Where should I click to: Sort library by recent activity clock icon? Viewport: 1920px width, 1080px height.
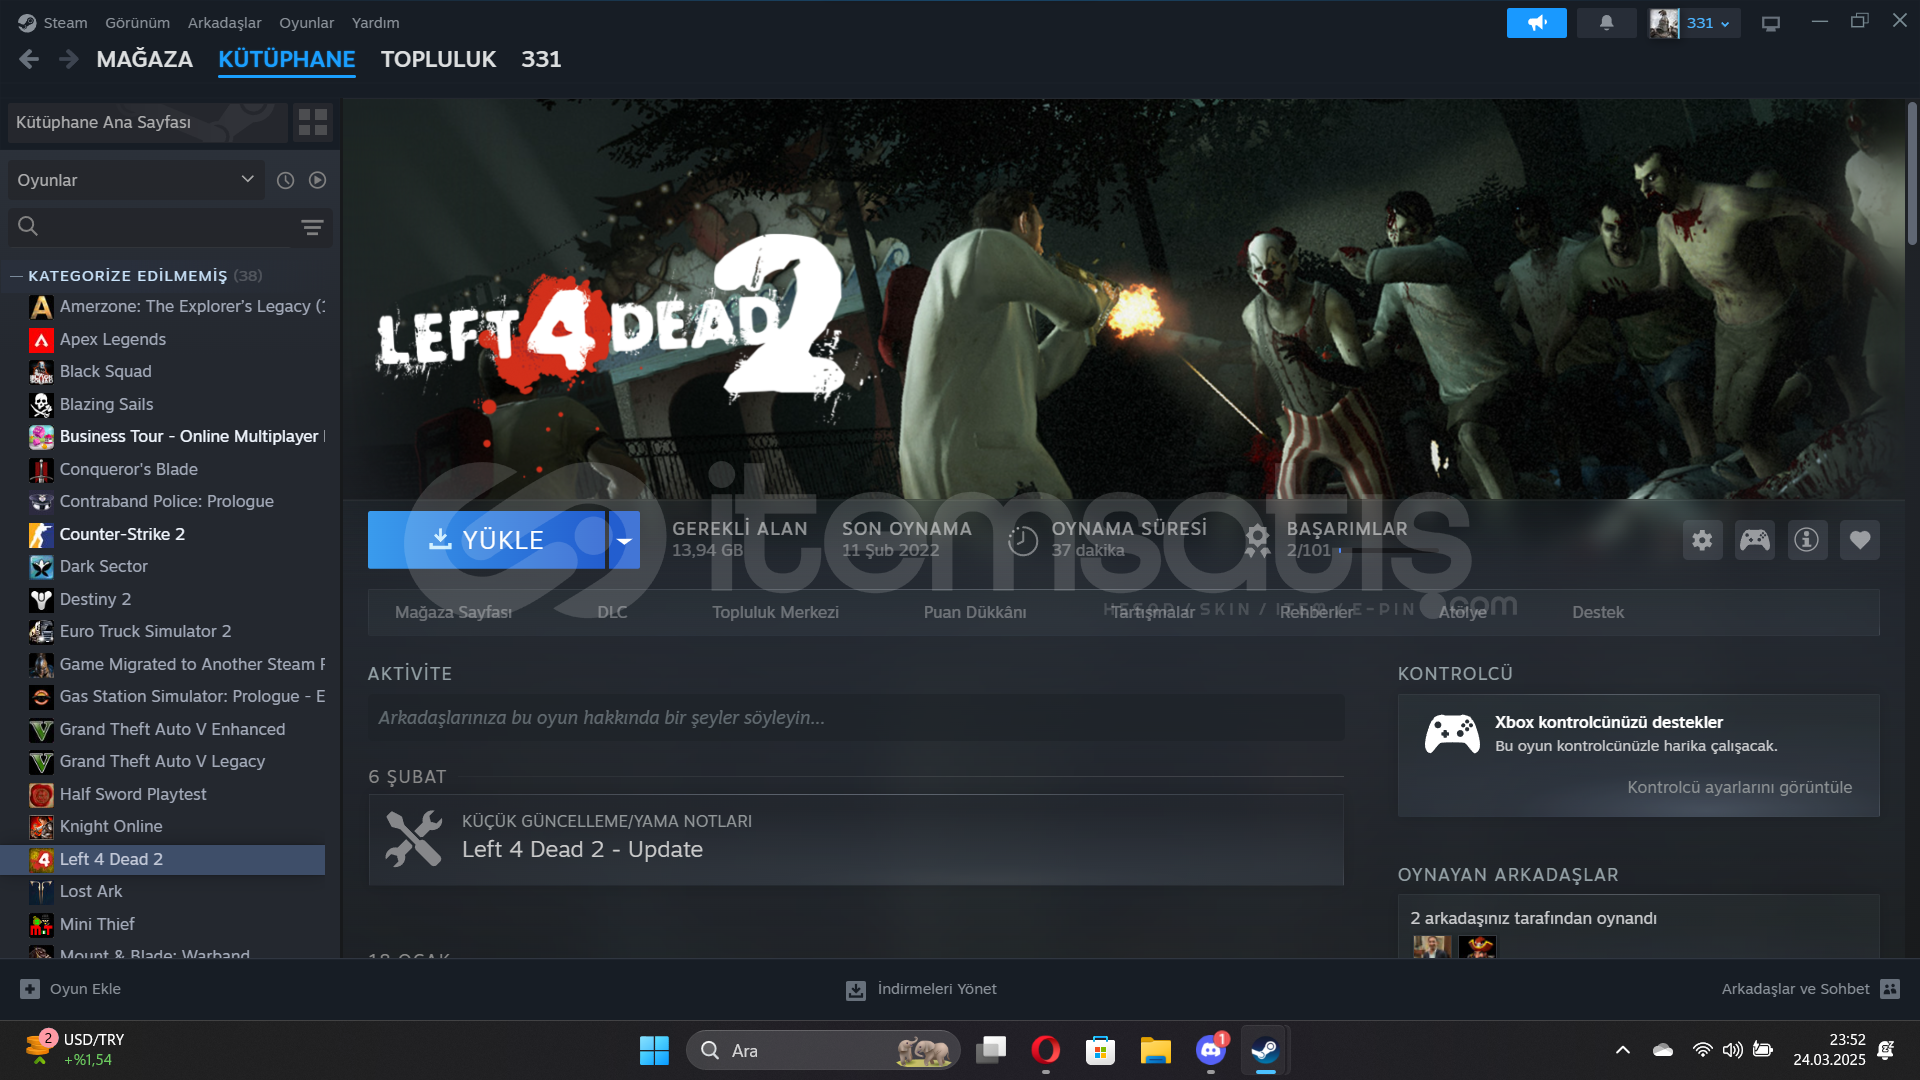tap(285, 180)
